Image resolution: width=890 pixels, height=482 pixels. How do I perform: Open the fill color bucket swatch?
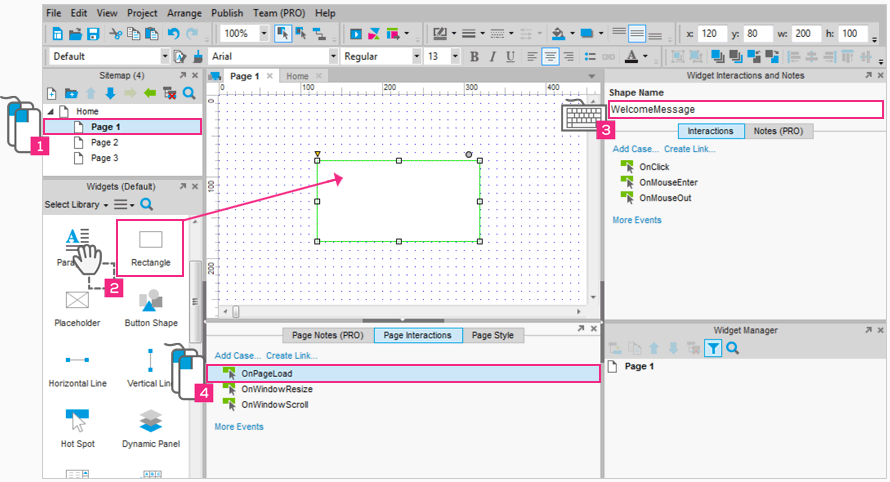(x=558, y=33)
